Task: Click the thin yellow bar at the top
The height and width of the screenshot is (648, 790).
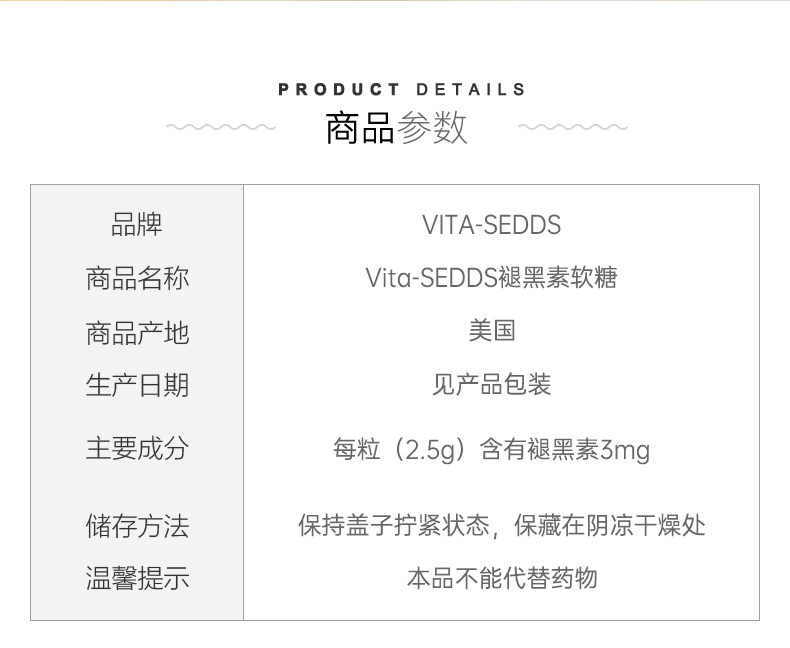Action: (395, 1)
